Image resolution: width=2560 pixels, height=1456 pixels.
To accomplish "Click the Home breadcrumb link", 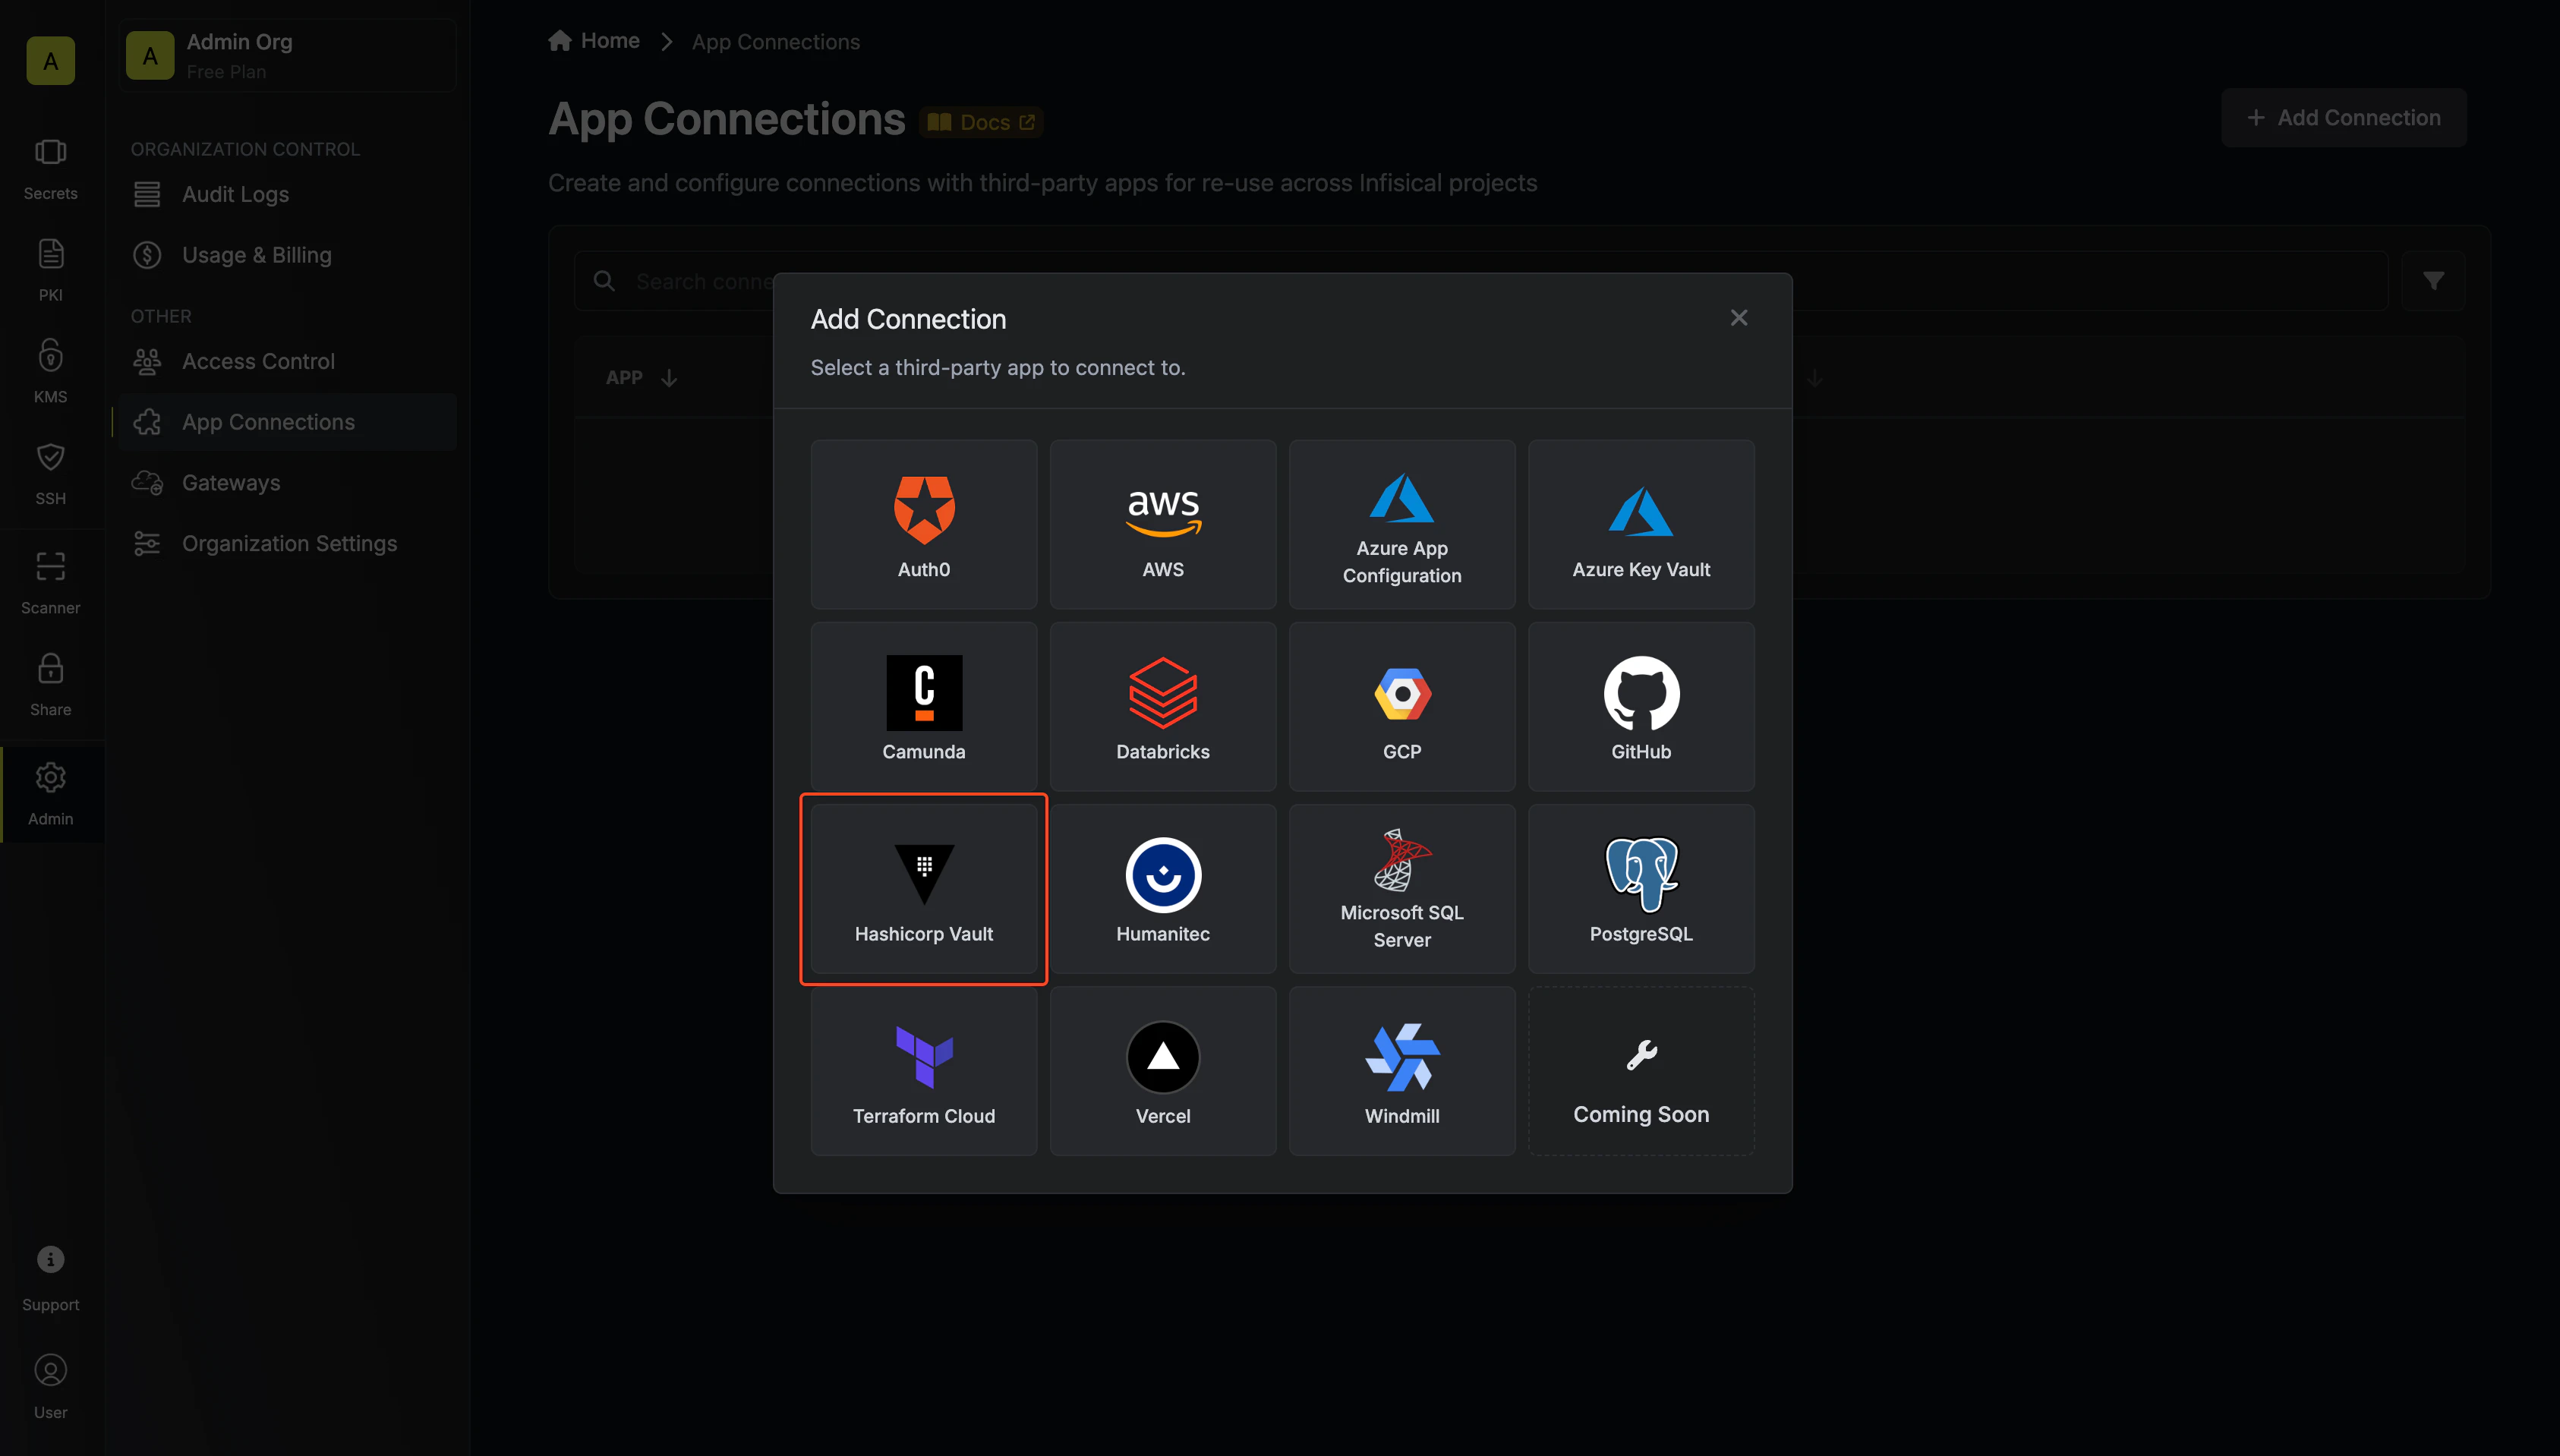I will click(594, 41).
